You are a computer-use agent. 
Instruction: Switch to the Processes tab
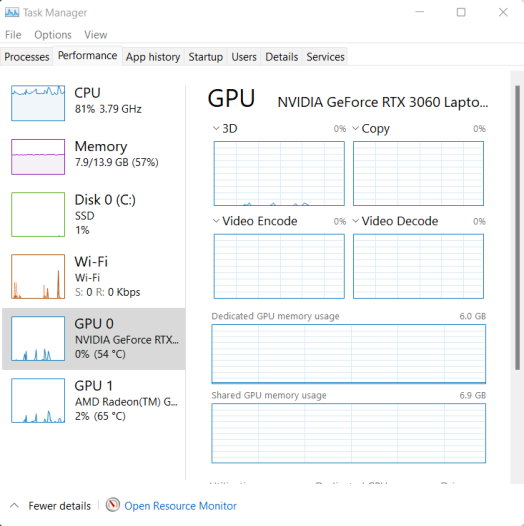click(27, 57)
